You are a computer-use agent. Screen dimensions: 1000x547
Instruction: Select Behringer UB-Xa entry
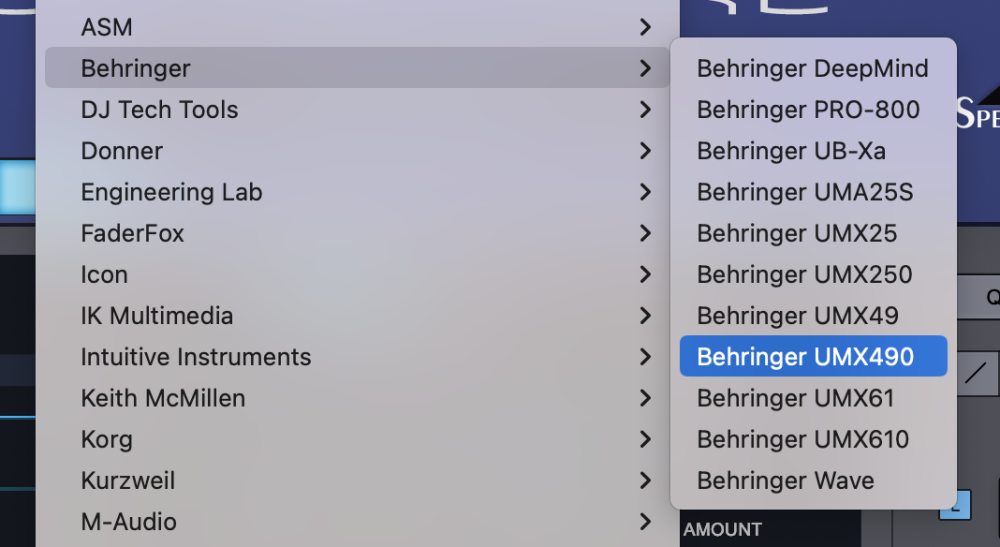[x=791, y=152]
